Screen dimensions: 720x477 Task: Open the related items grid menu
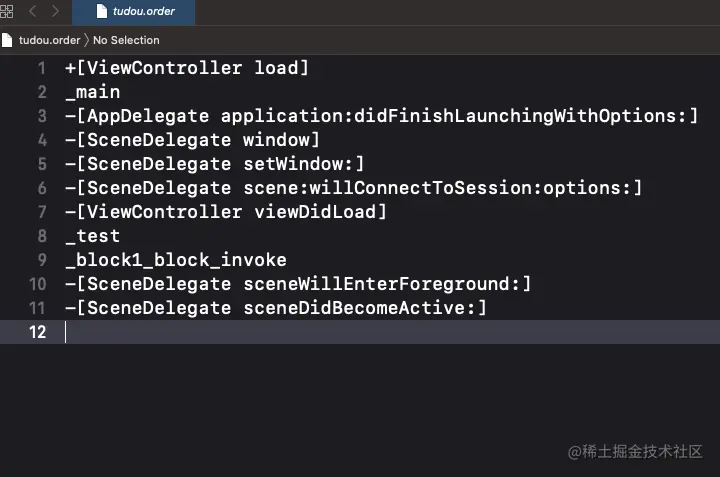tap(7, 12)
